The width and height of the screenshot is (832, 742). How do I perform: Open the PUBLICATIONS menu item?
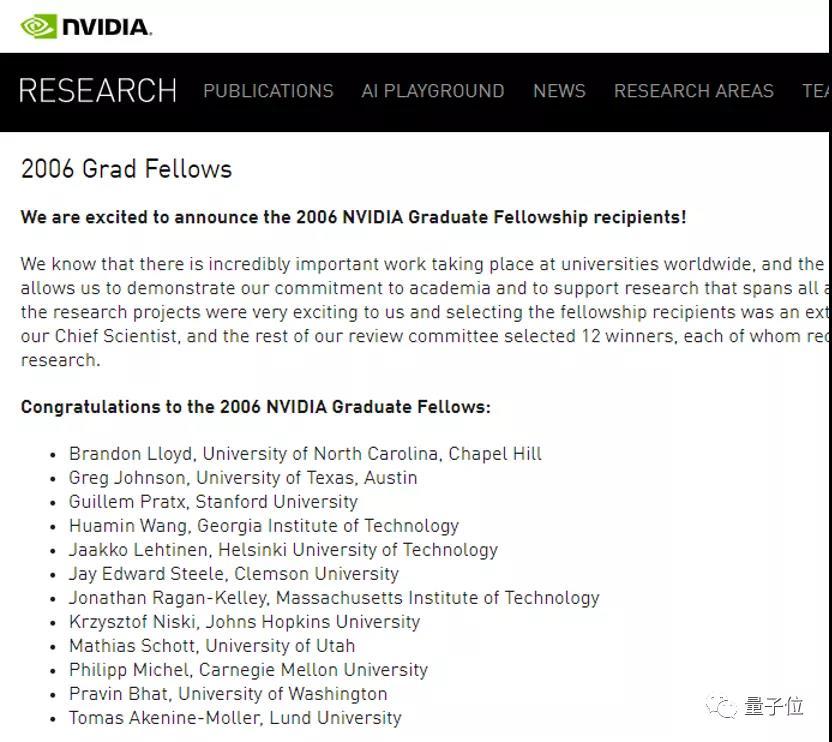268,91
